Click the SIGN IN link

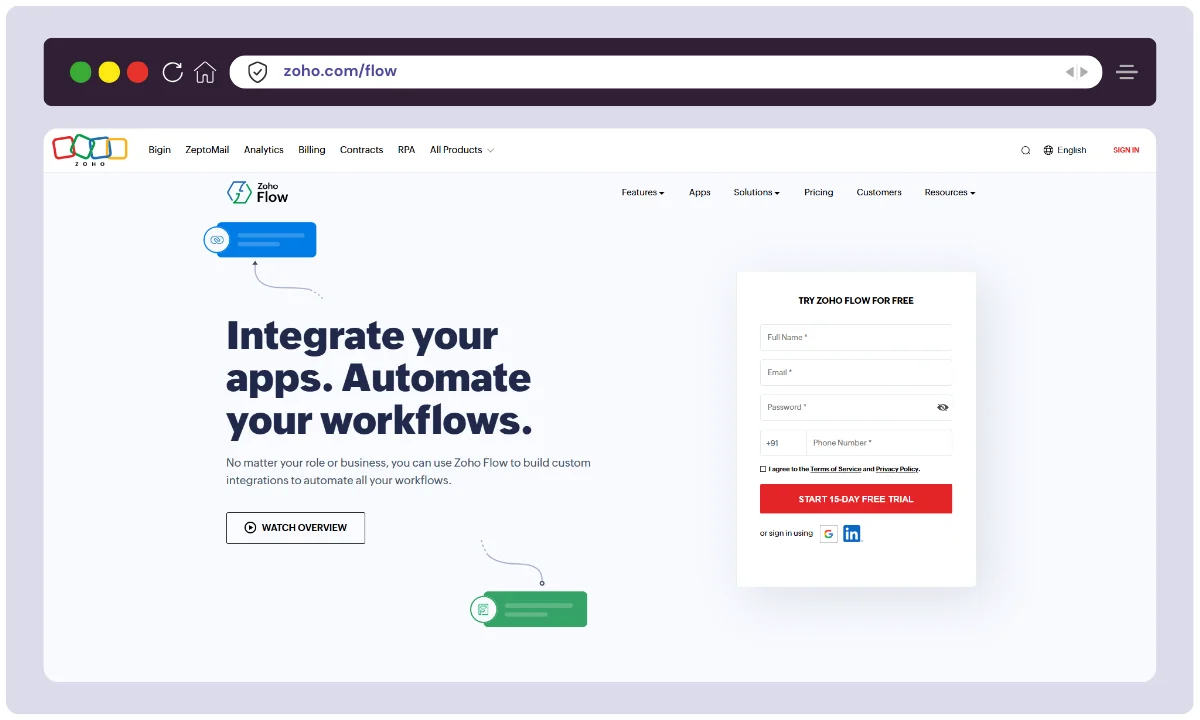pyautogui.click(x=1126, y=150)
